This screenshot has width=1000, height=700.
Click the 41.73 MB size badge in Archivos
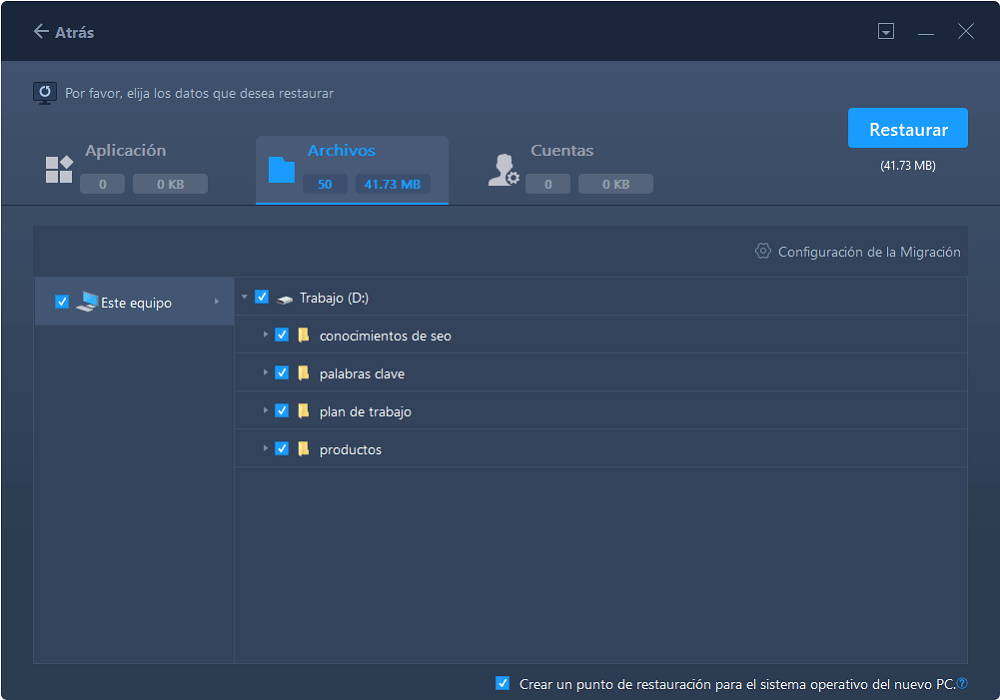click(392, 184)
